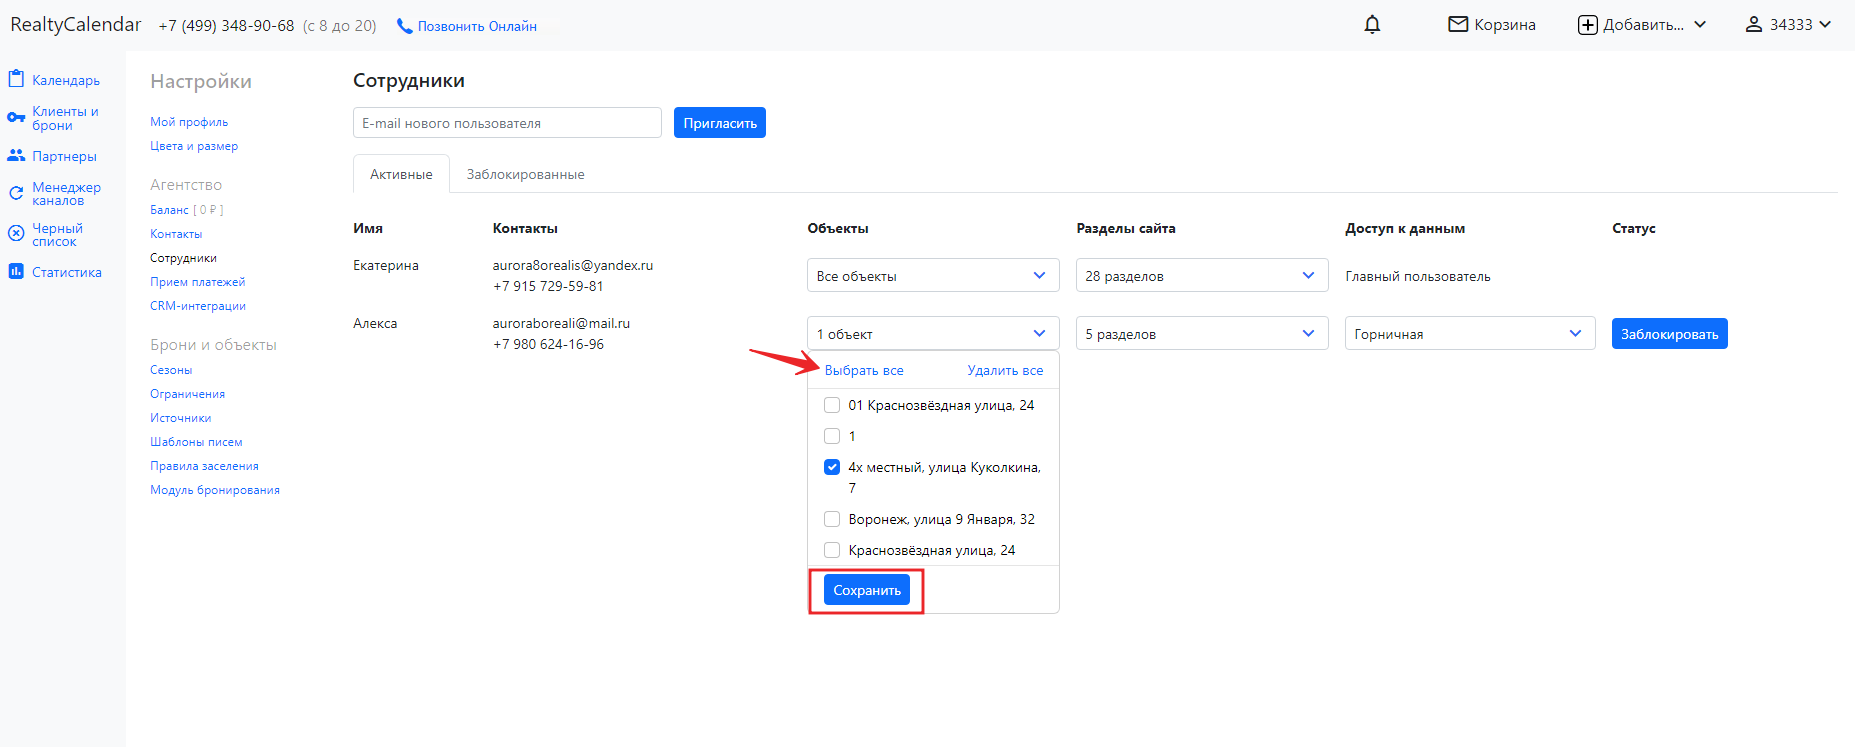The height and width of the screenshot is (747, 1855).
Task: Expand the 34333 account menu chevron
Action: click(x=1825, y=25)
